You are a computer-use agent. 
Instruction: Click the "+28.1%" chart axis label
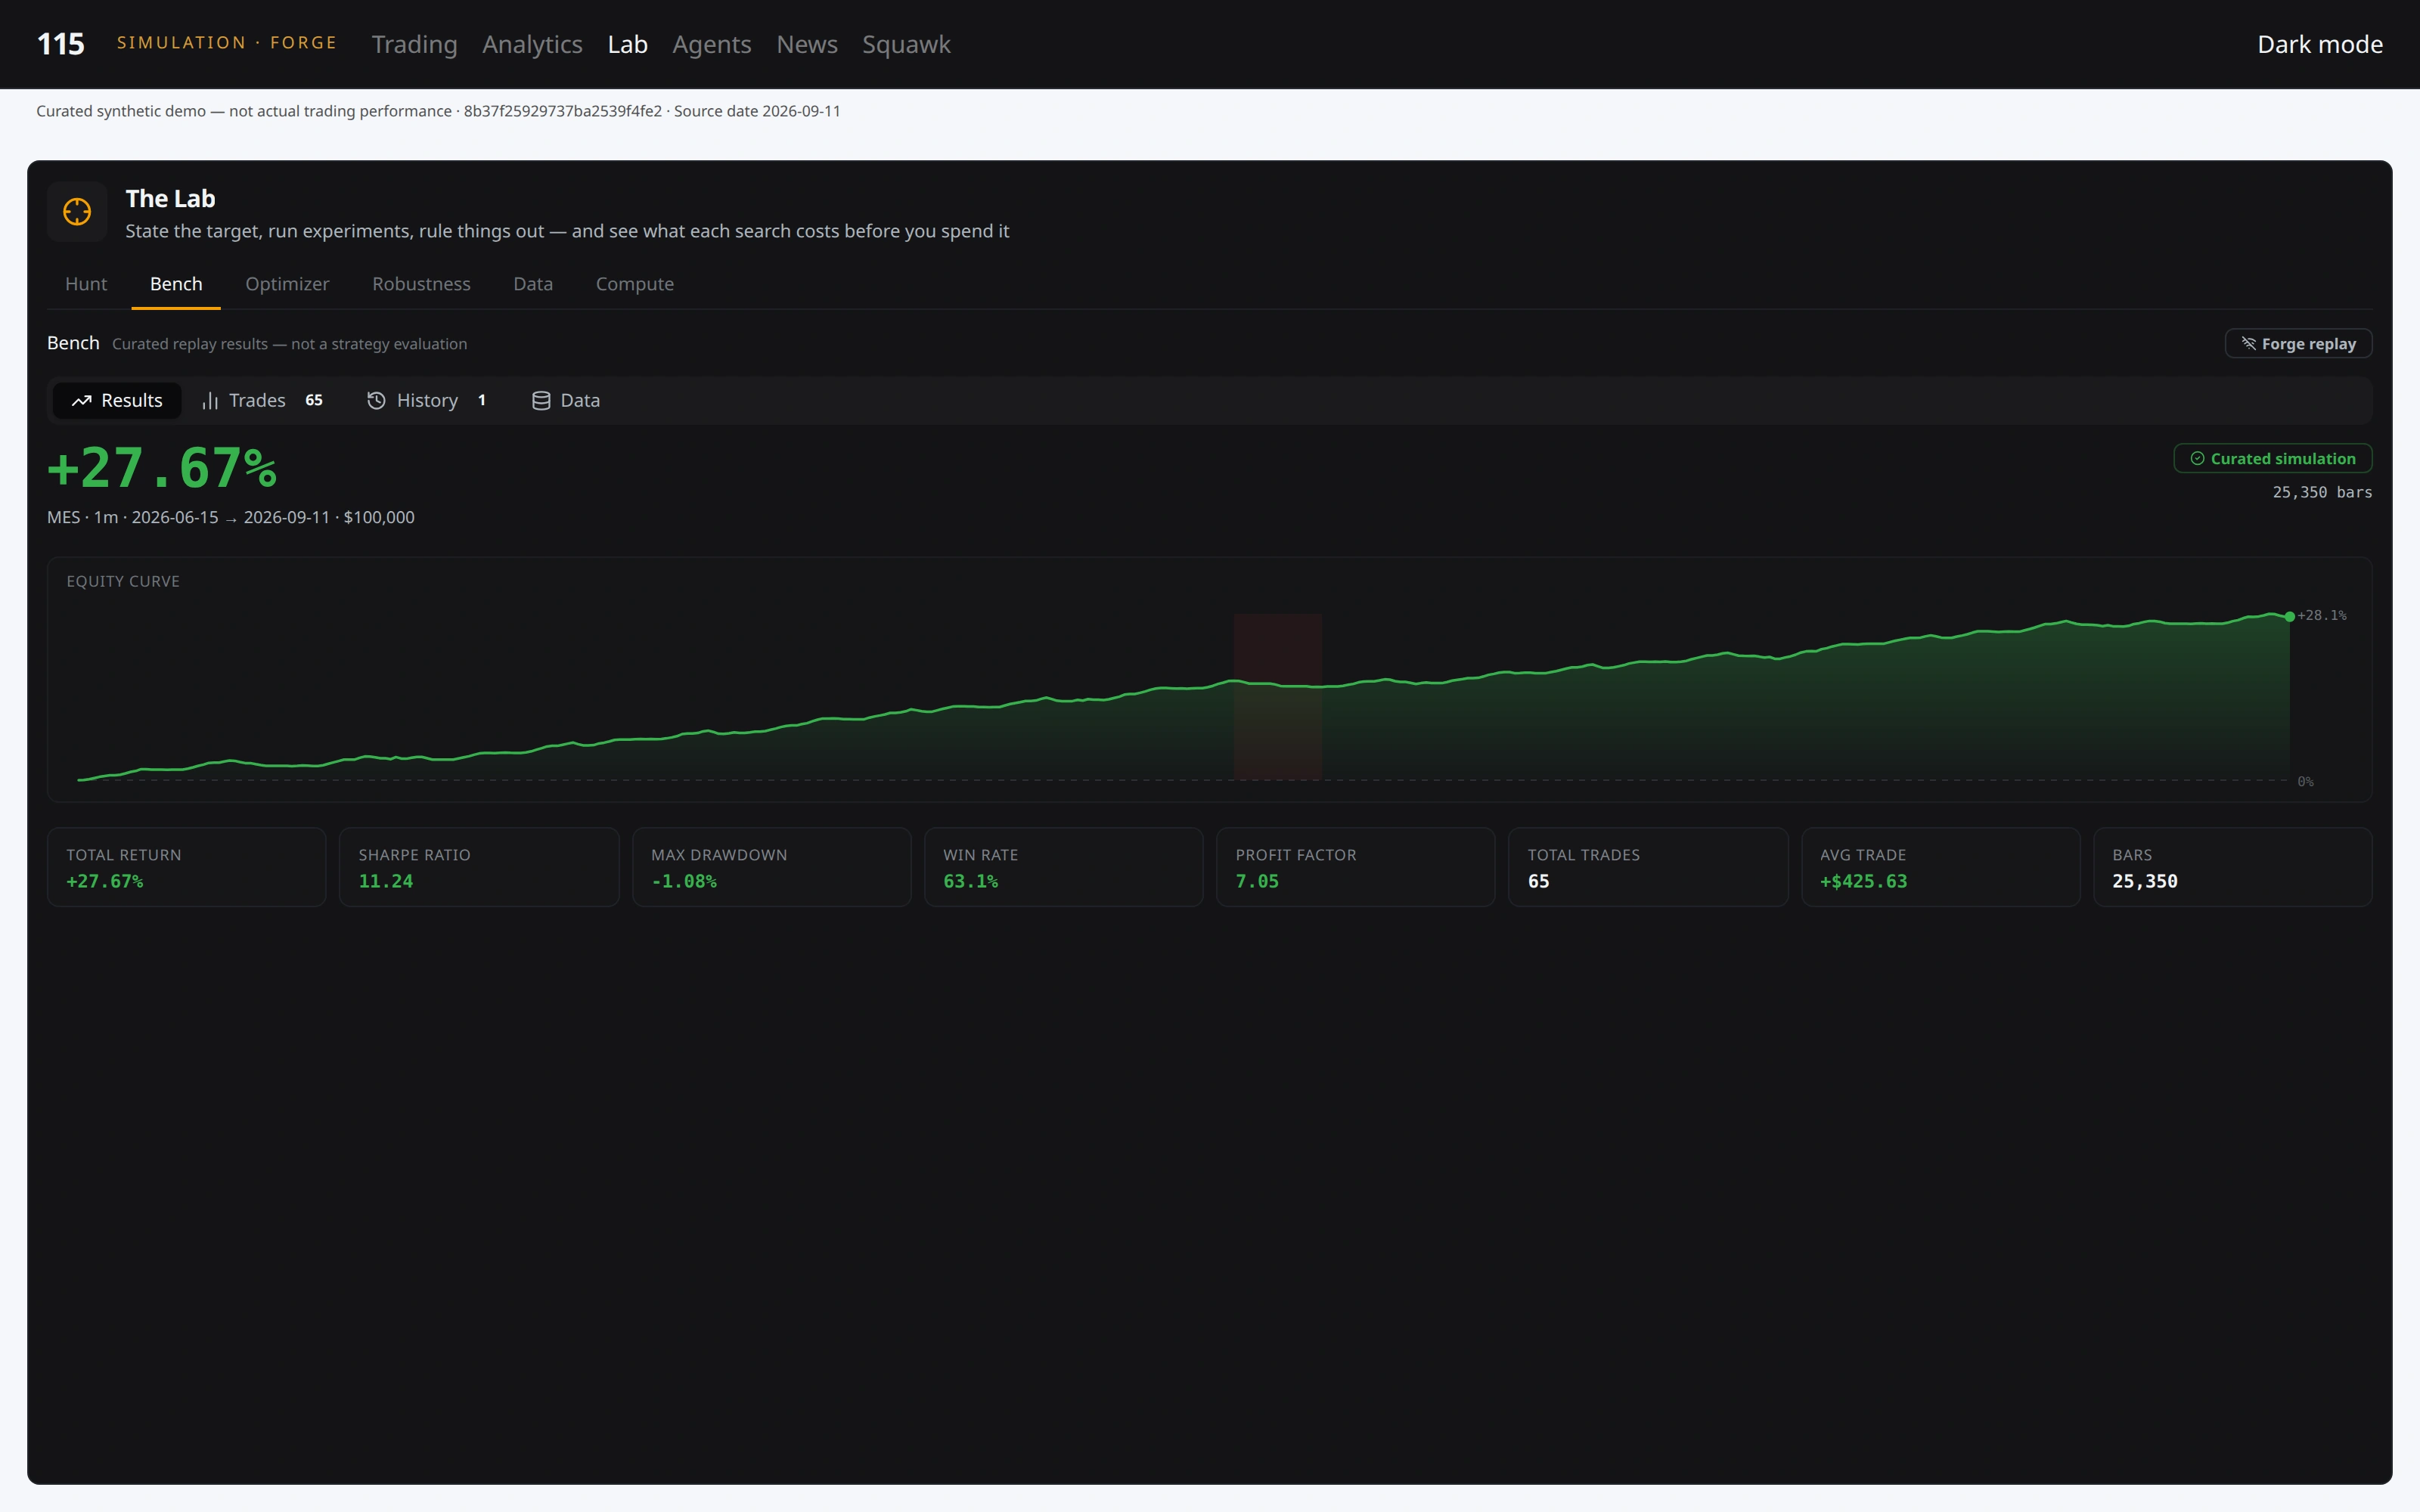tap(2322, 616)
